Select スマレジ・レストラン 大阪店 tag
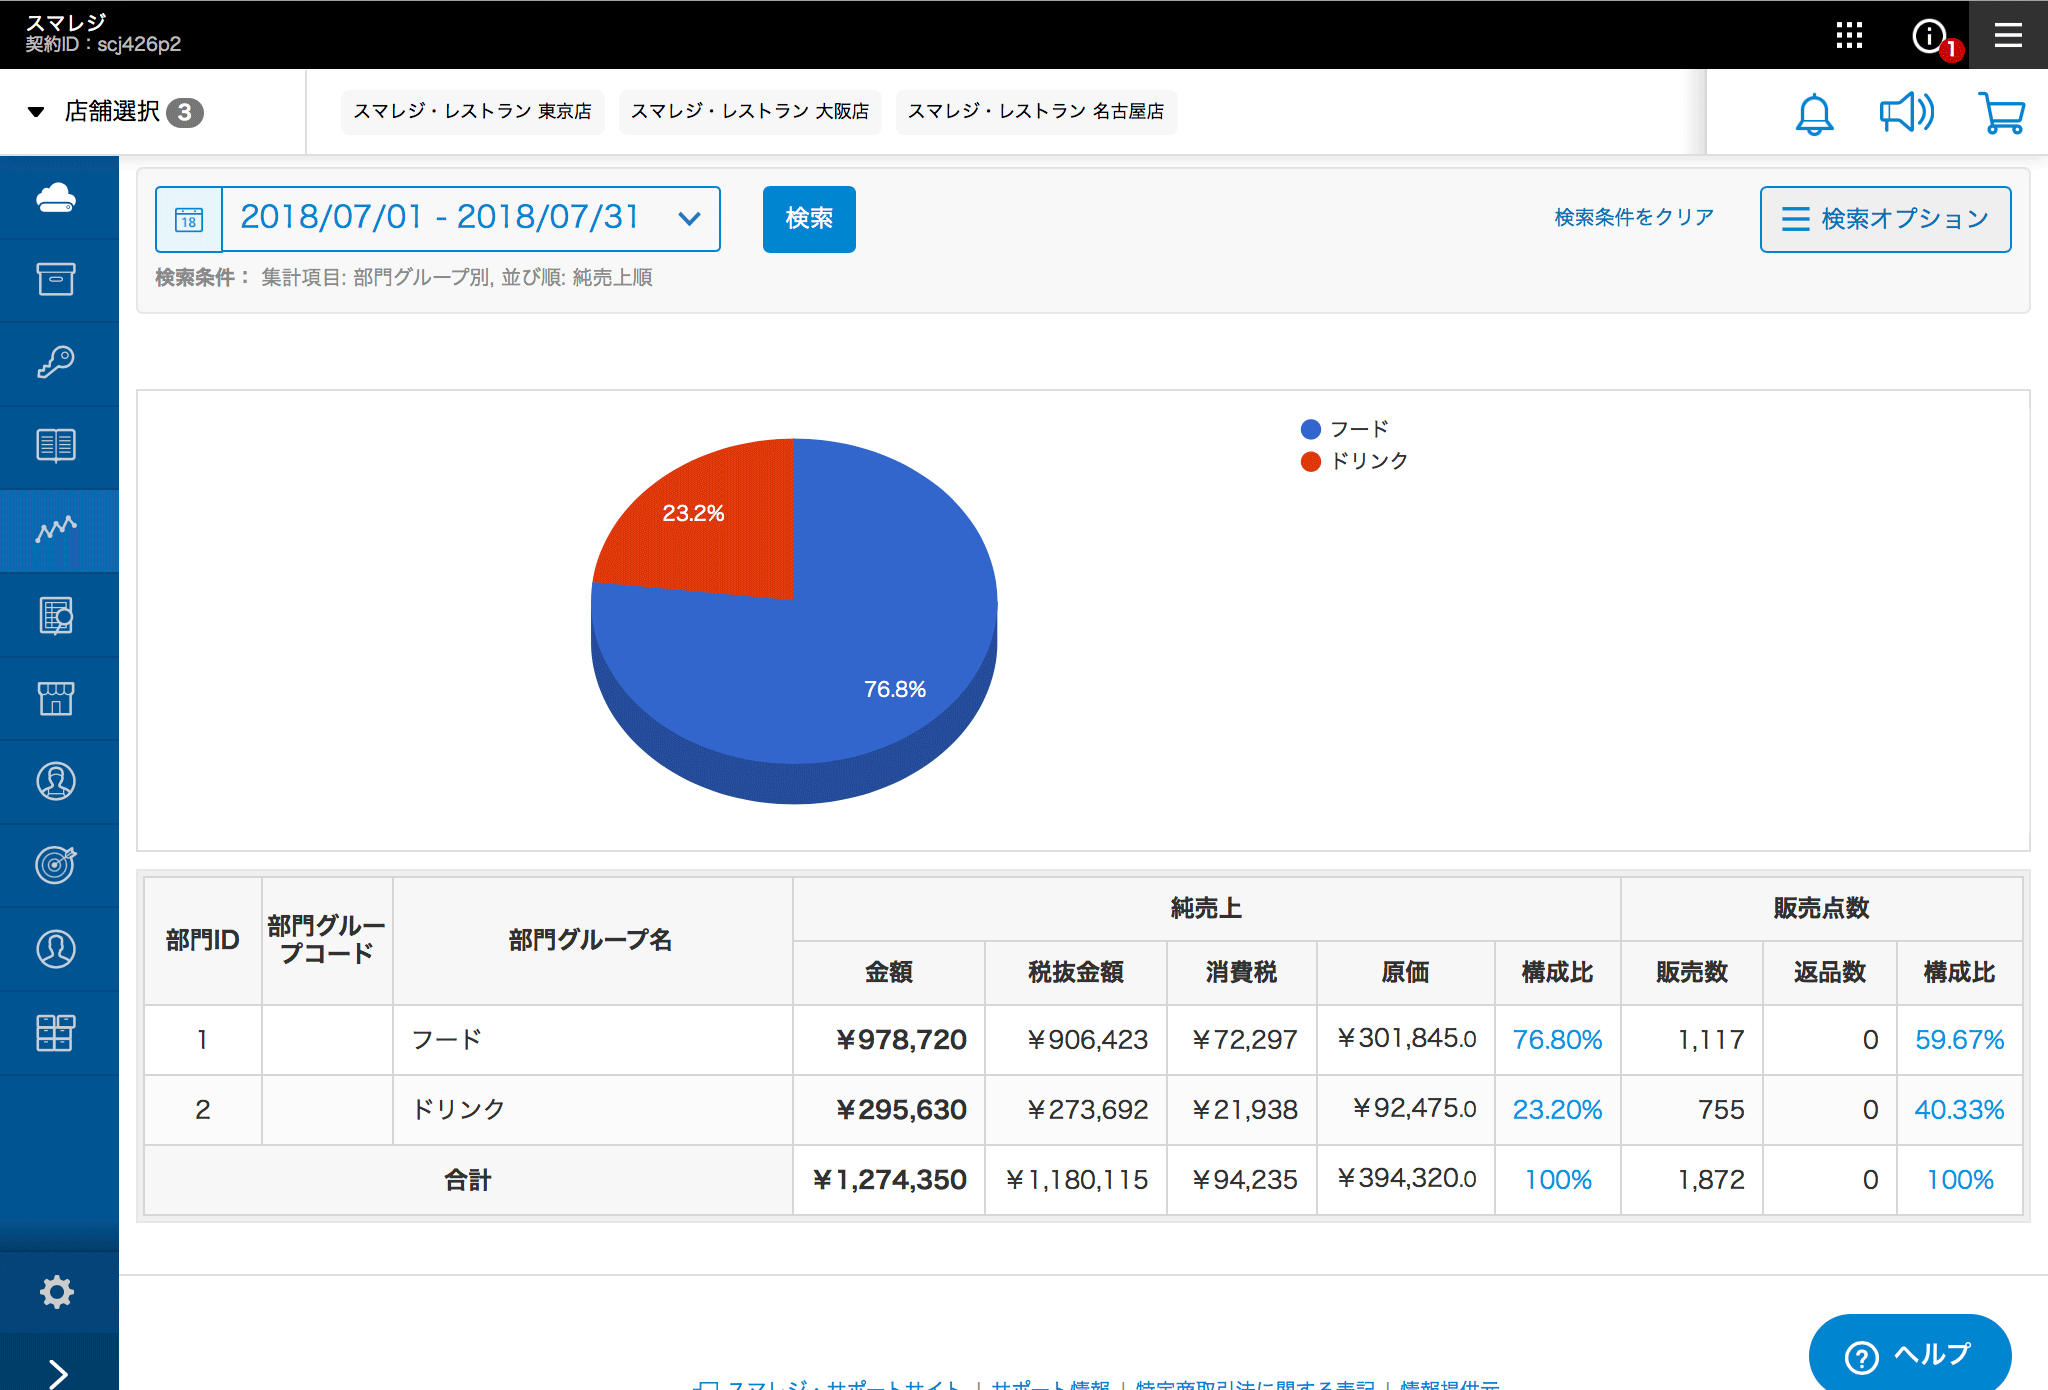Viewport: 2048px width, 1390px height. pyautogui.click(x=750, y=111)
